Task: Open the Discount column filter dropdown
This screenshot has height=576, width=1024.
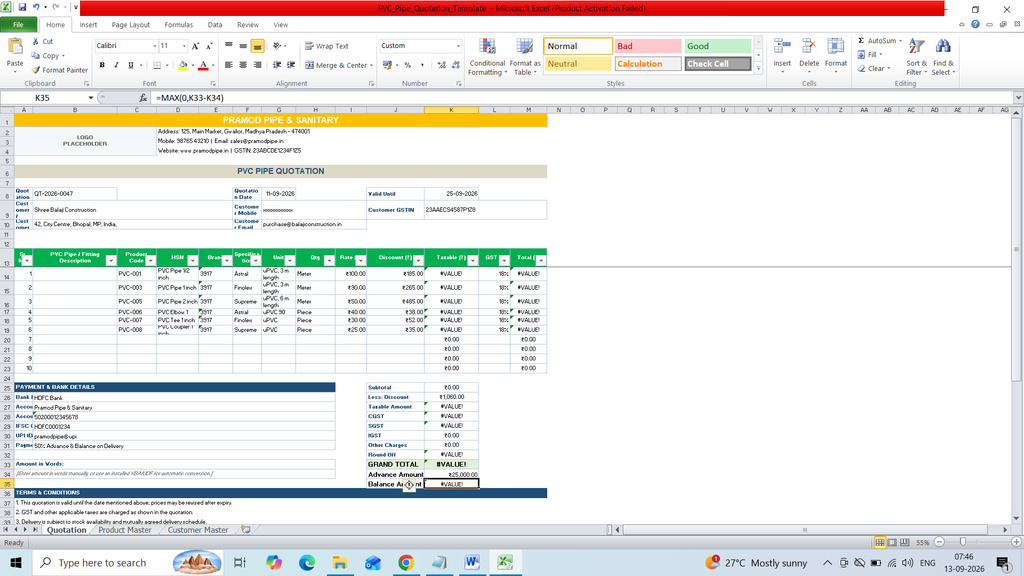Action: 418,261
